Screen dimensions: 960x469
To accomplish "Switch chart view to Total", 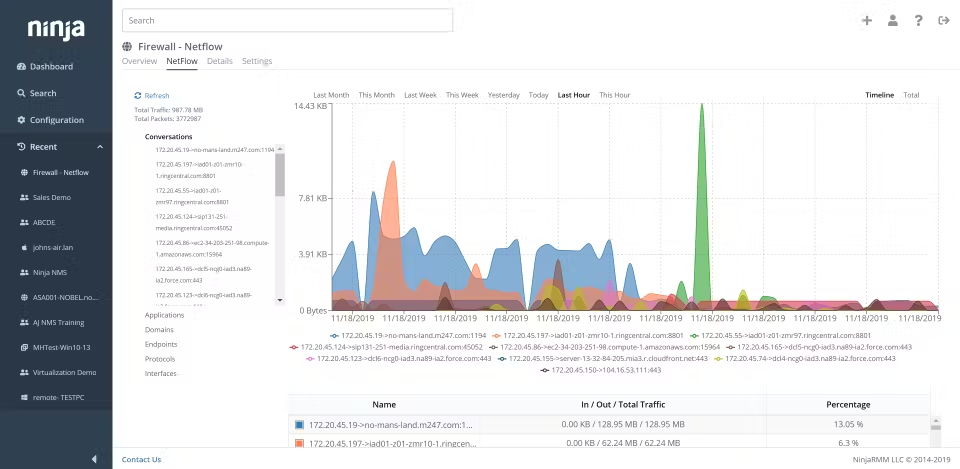I will click(x=911, y=95).
